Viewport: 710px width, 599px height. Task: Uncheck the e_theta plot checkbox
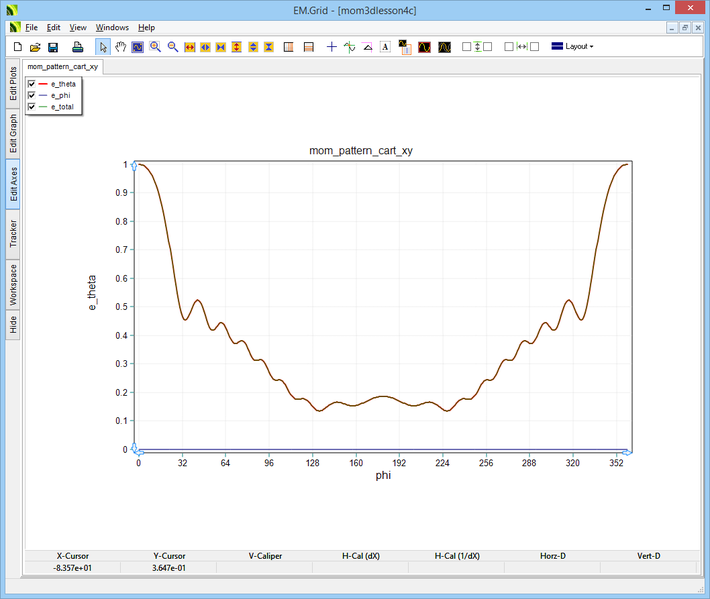pyautogui.click(x=32, y=84)
